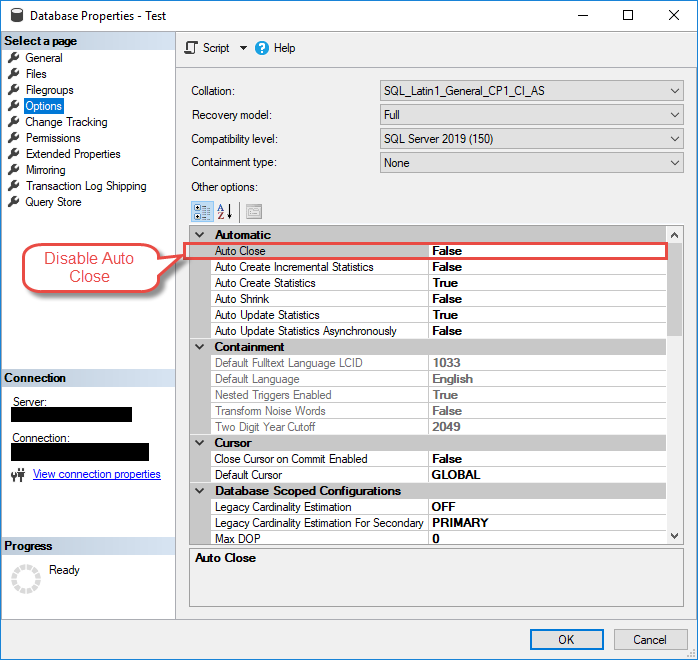Image resolution: width=698 pixels, height=660 pixels.
Task: Select the Query Store page
Action: pos(53,202)
